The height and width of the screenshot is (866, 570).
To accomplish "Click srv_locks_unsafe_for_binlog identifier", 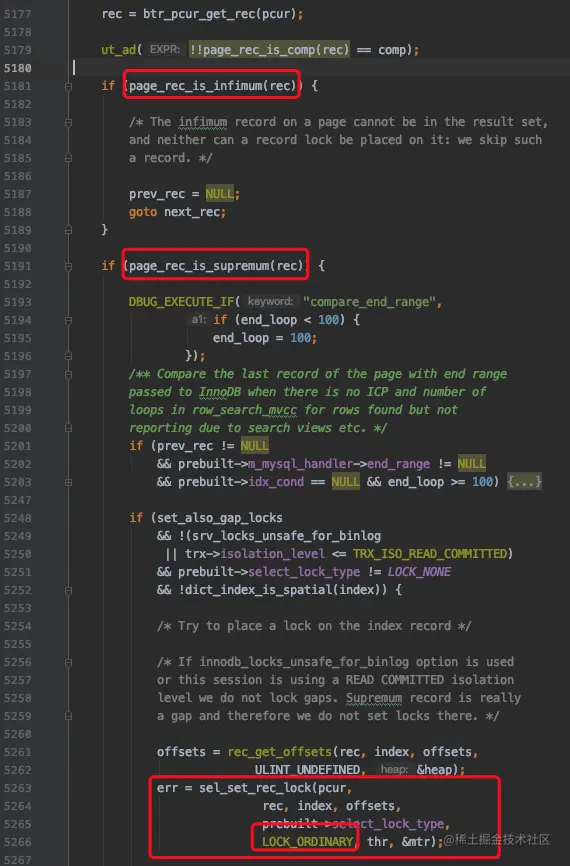I will pos(287,536).
